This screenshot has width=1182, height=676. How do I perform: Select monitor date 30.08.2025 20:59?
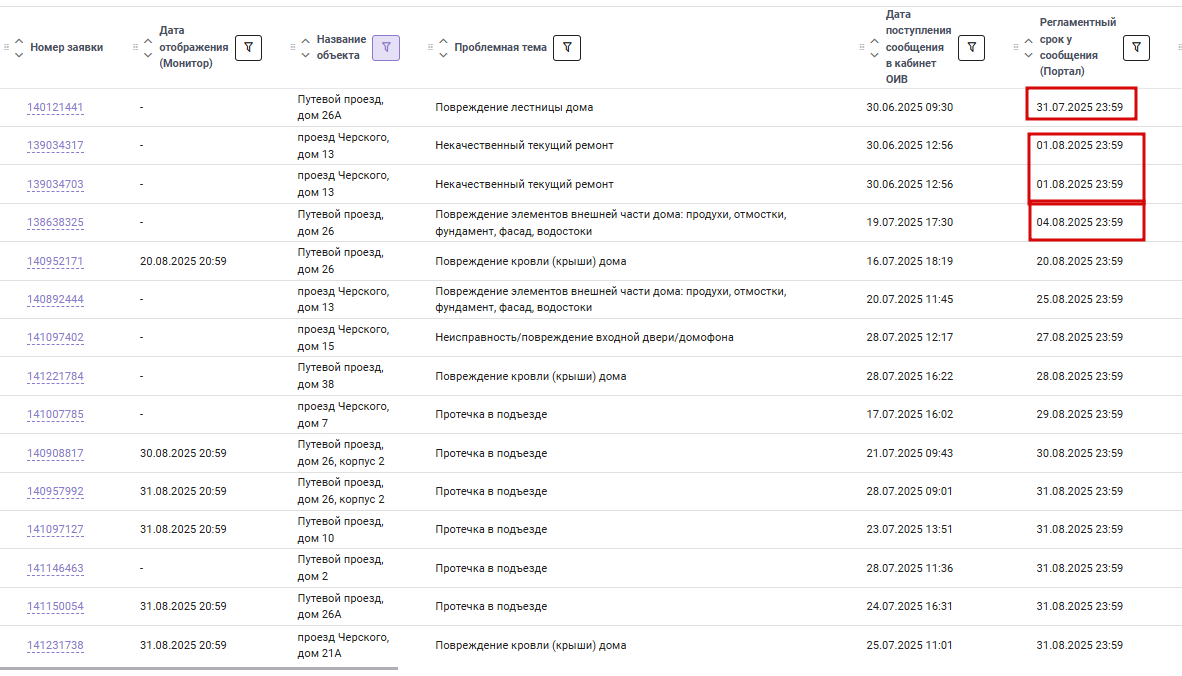point(183,454)
